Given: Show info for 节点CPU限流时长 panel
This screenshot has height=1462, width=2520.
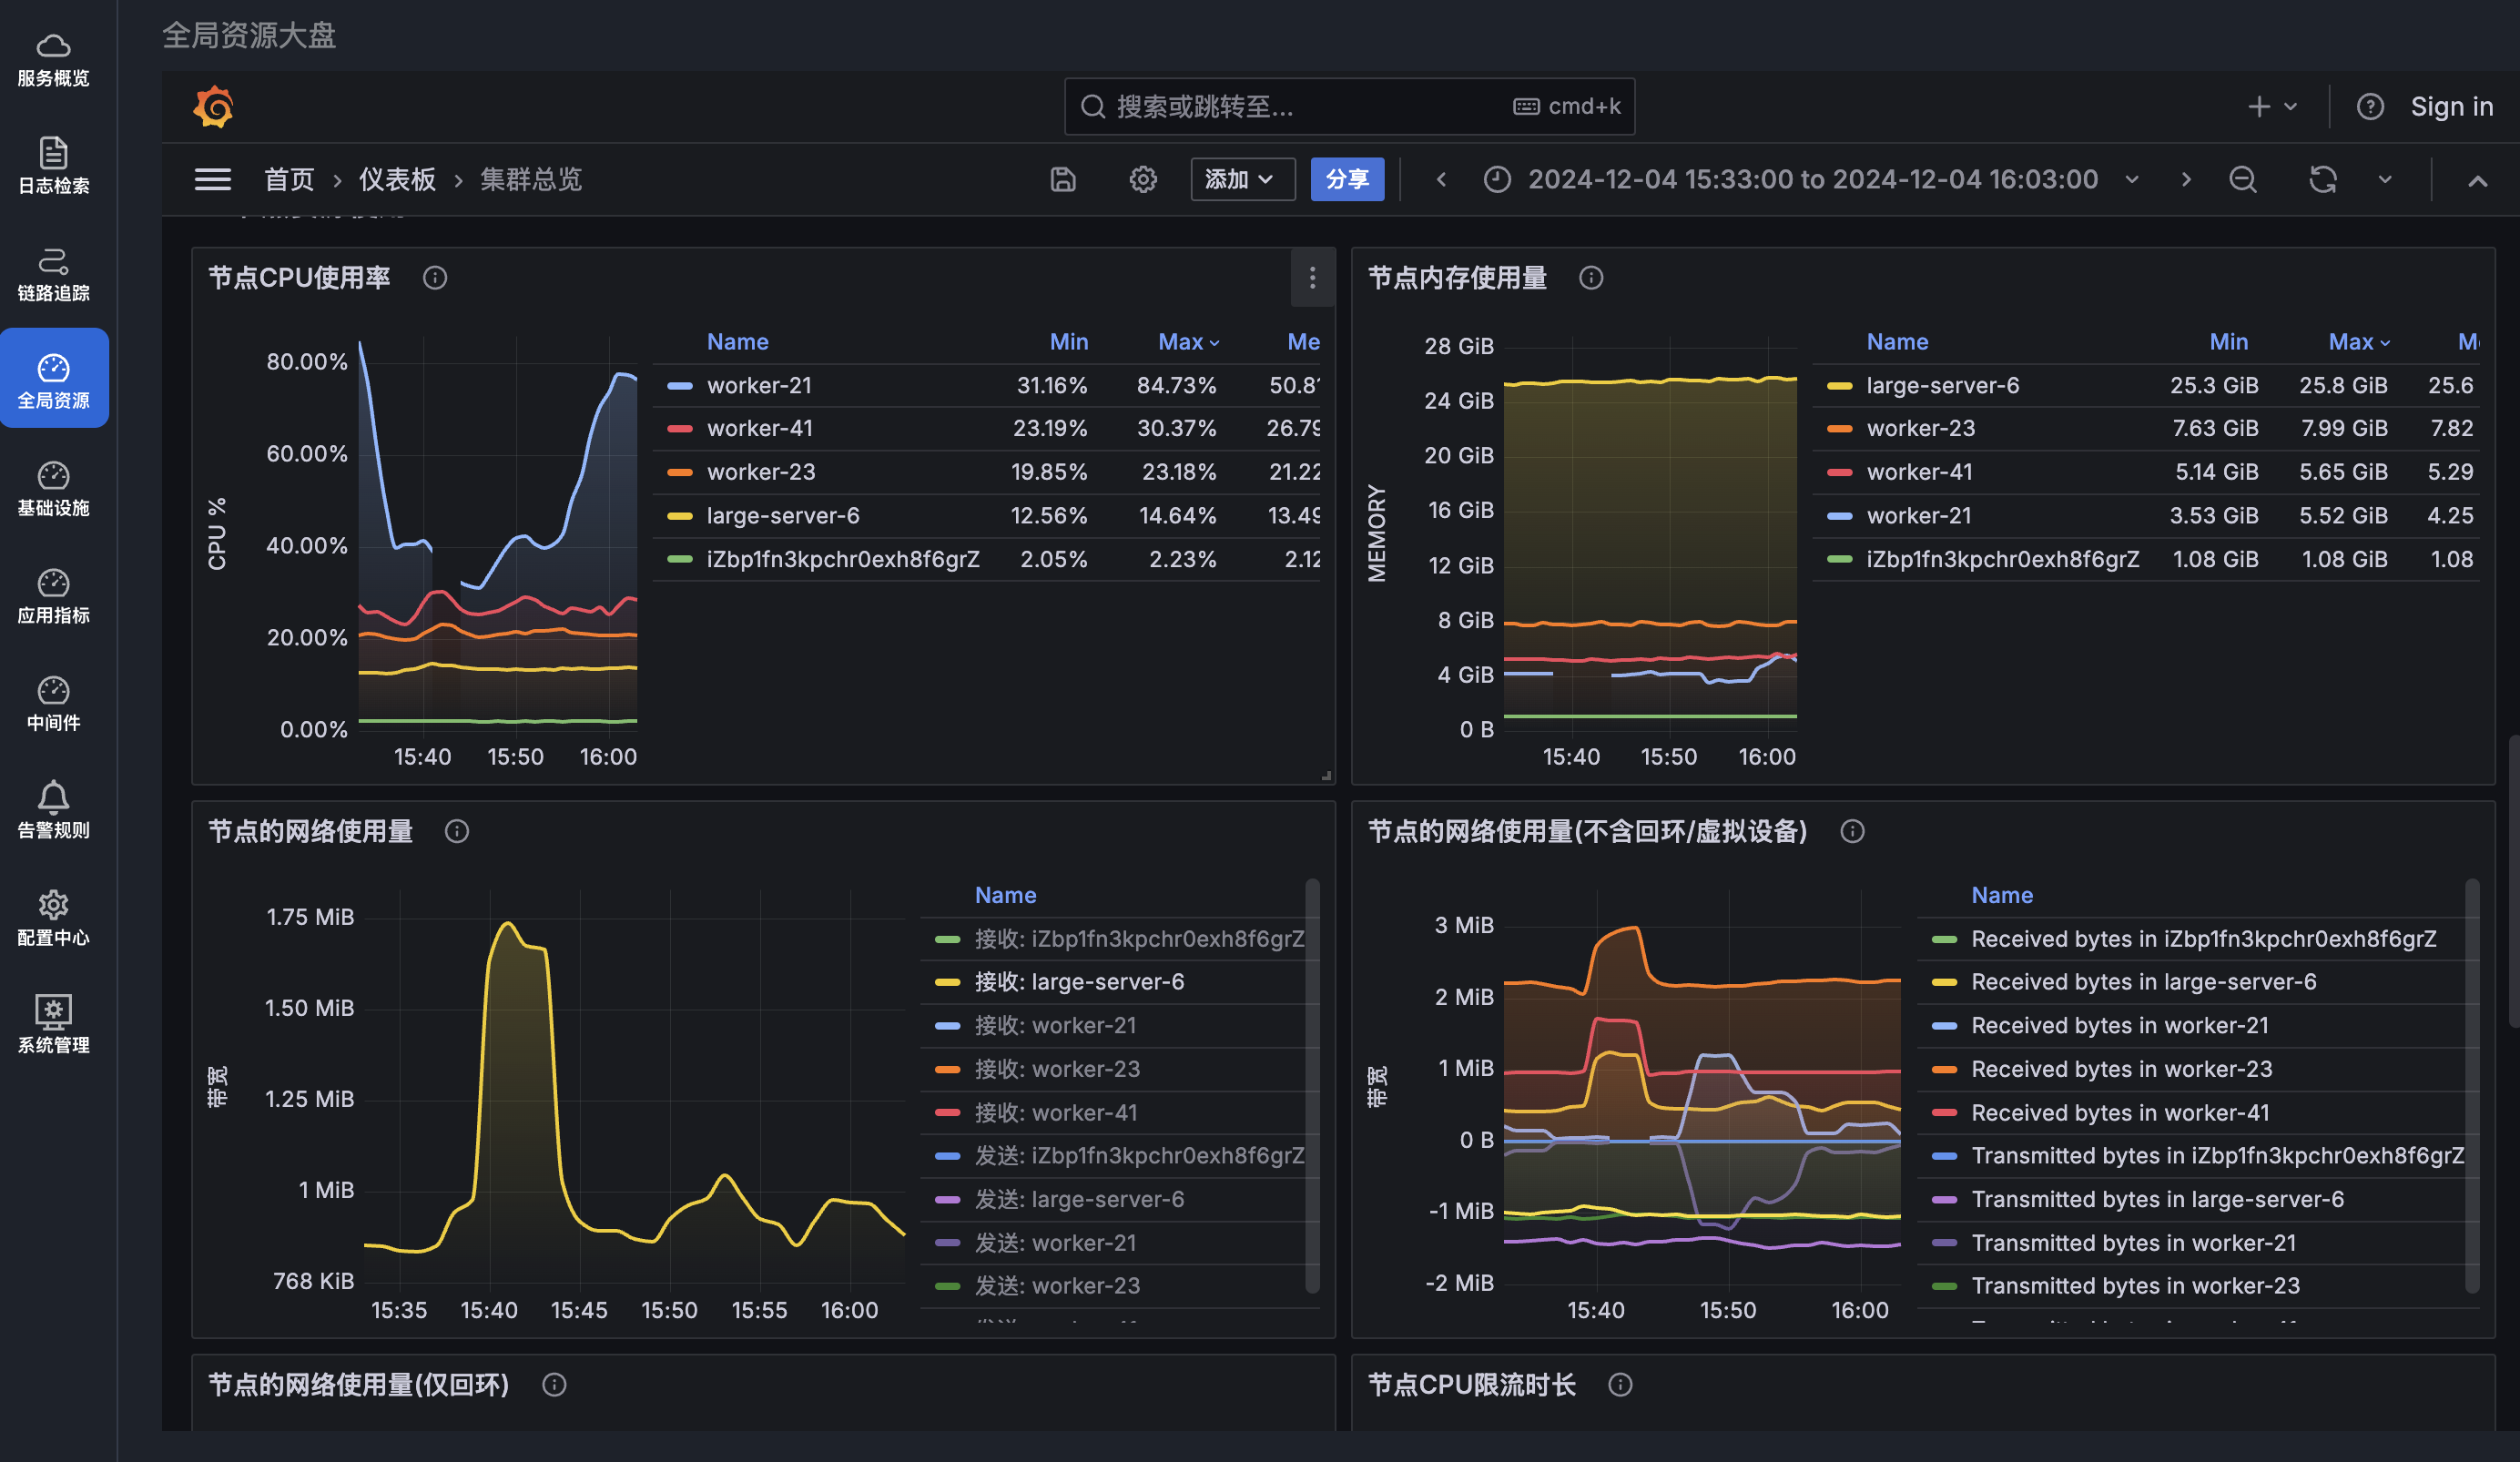Looking at the screenshot, I should (1620, 1384).
